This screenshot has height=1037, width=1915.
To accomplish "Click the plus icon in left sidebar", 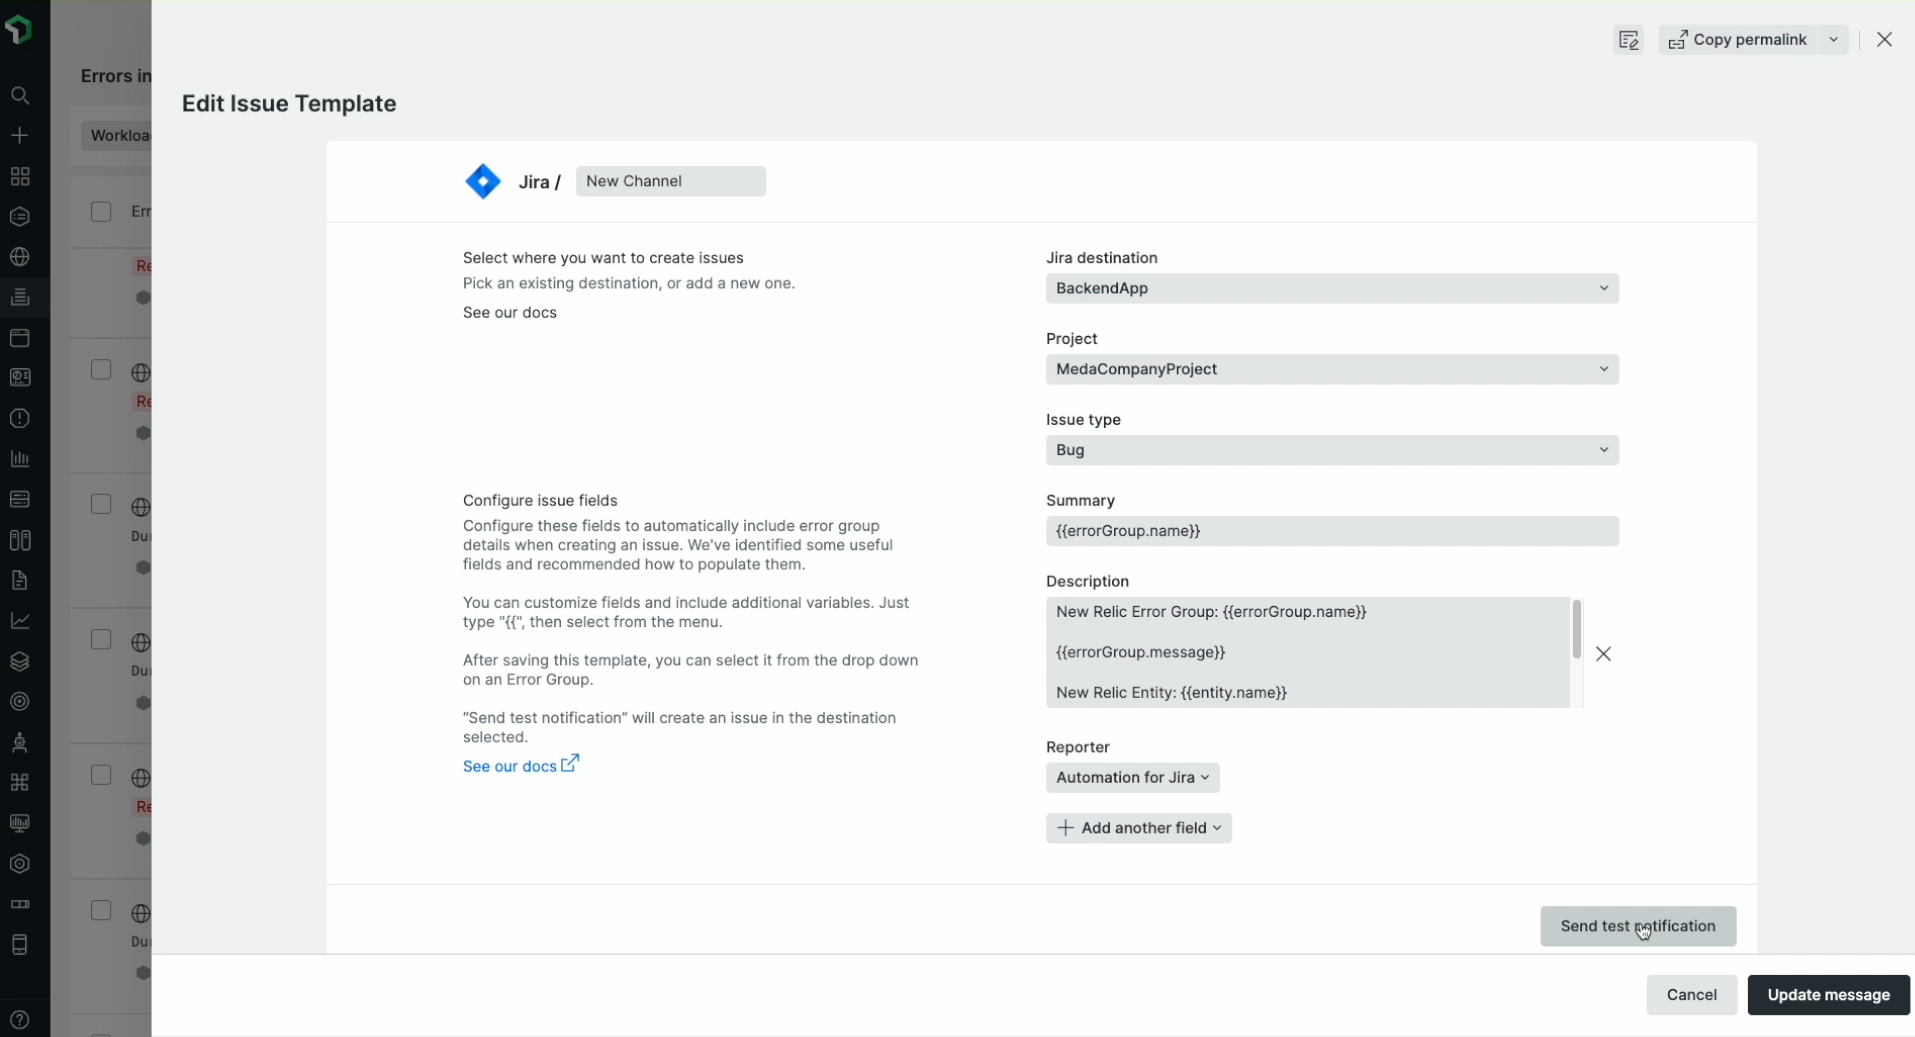I will coord(20,136).
